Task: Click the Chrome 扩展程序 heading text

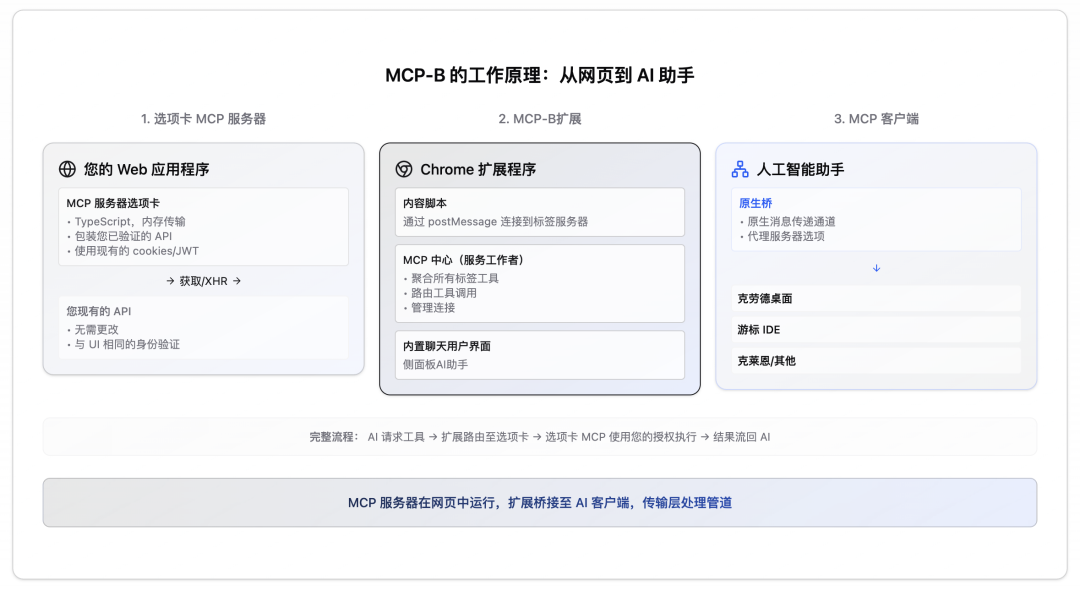Action: [478, 169]
